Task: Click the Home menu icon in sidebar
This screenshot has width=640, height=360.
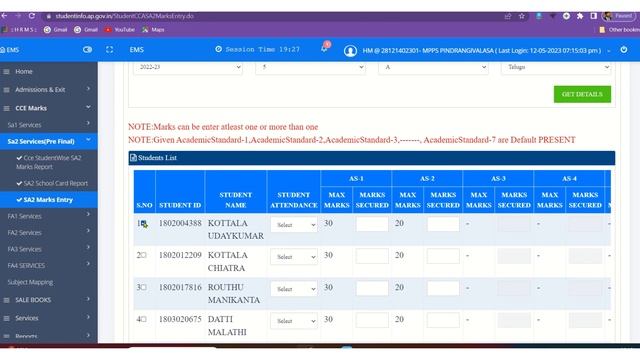Action: [x=7, y=72]
